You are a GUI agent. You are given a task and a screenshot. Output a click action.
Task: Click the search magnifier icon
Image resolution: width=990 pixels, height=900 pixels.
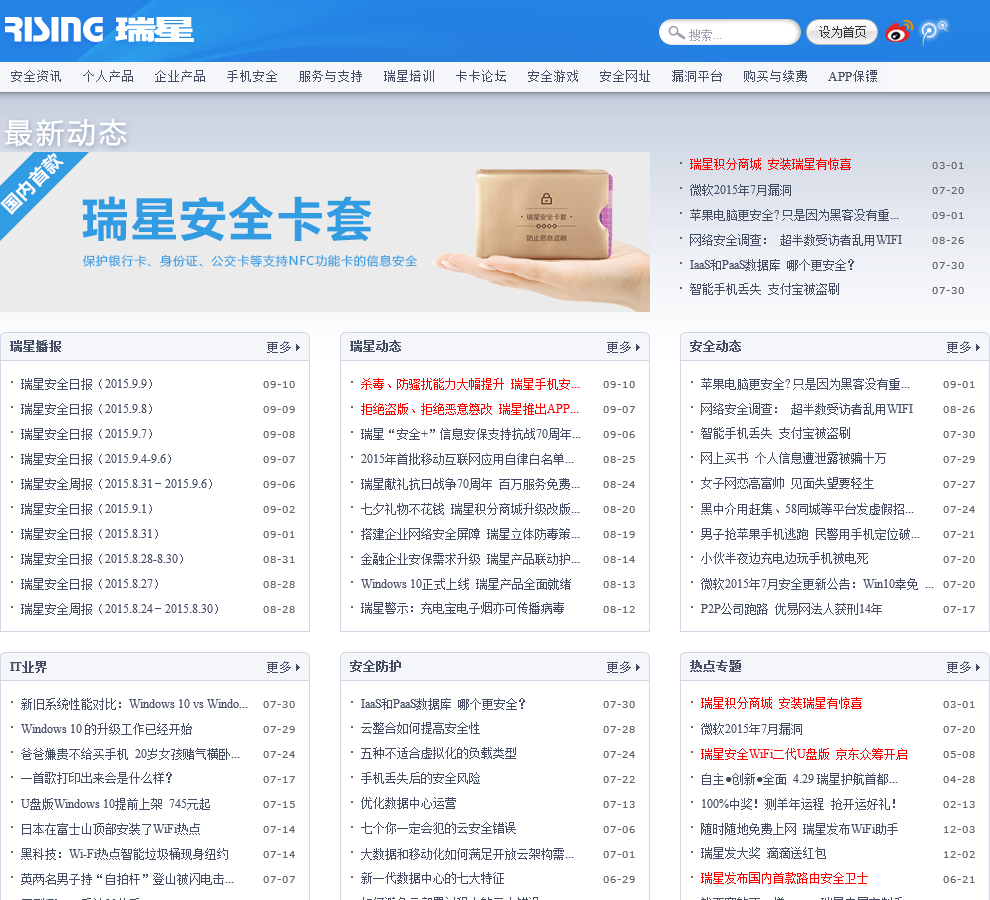[676, 32]
